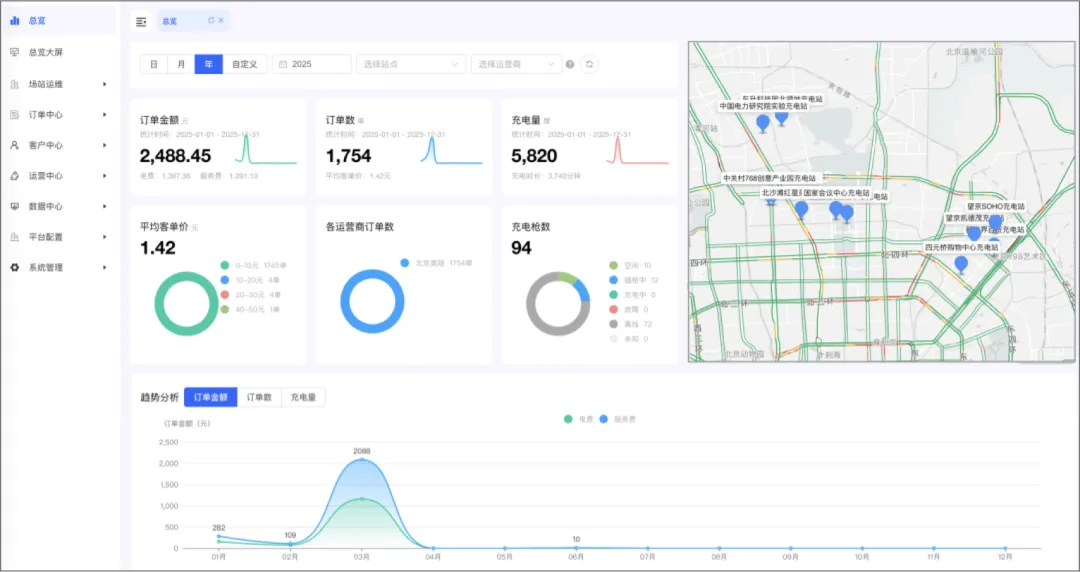Viewport: 1080px width, 572px height.
Task: Select the 日 time range option
Action: [x=154, y=64]
